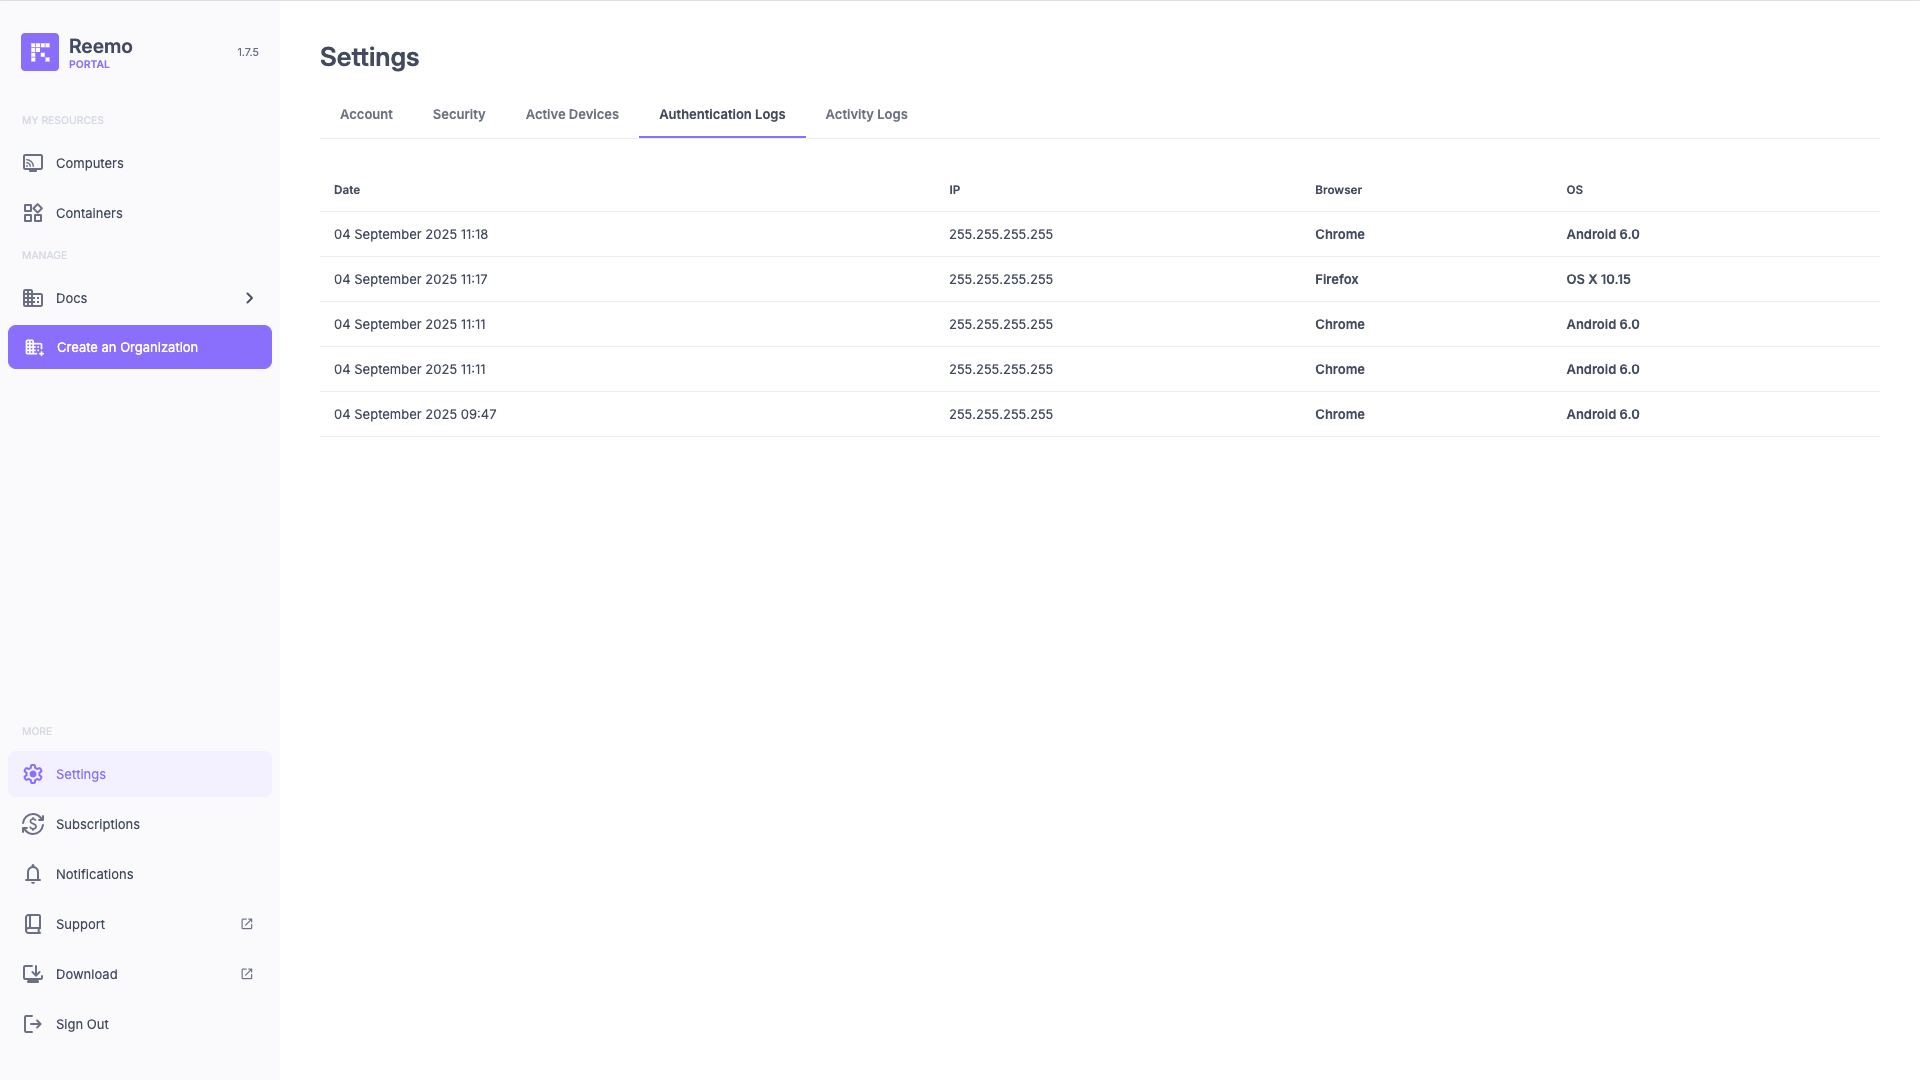Screen dimensions: 1920x1080
Task: Open Subscriptions via its dollar icon
Action: click(x=33, y=824)
